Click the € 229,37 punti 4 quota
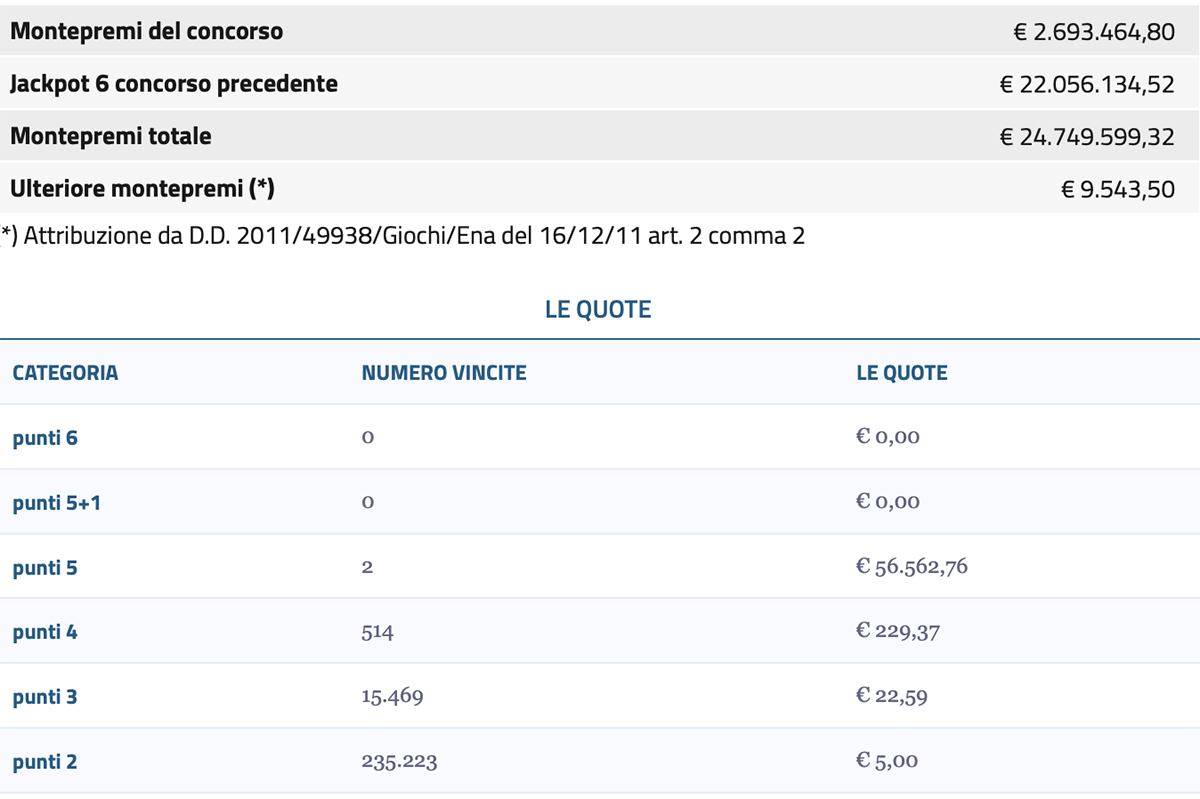Screen dimensions: 1200x799 point(898,632)
